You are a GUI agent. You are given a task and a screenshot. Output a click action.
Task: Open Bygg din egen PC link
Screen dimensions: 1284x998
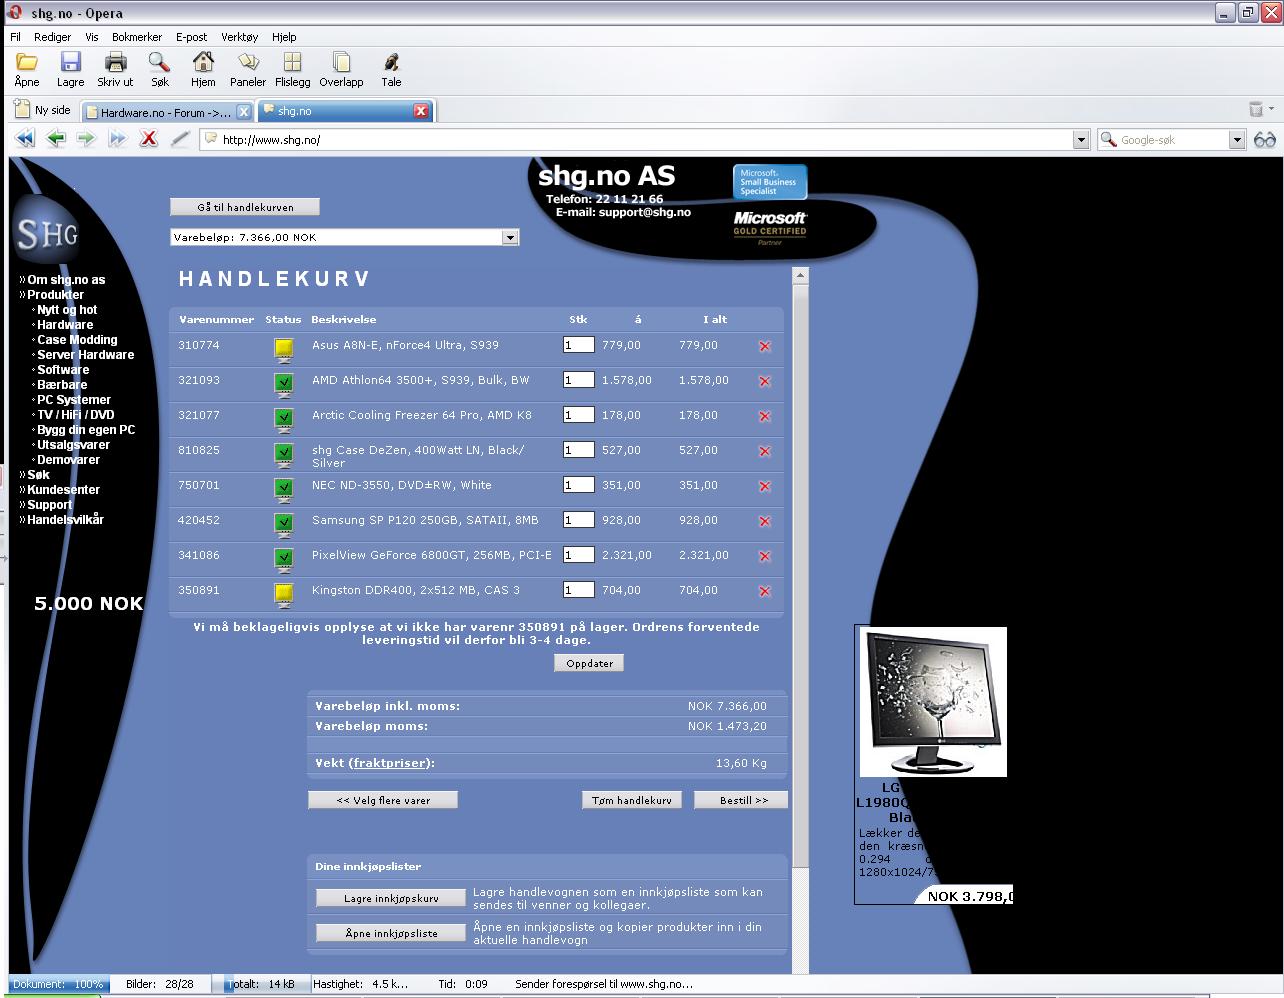tap(86, 430)
